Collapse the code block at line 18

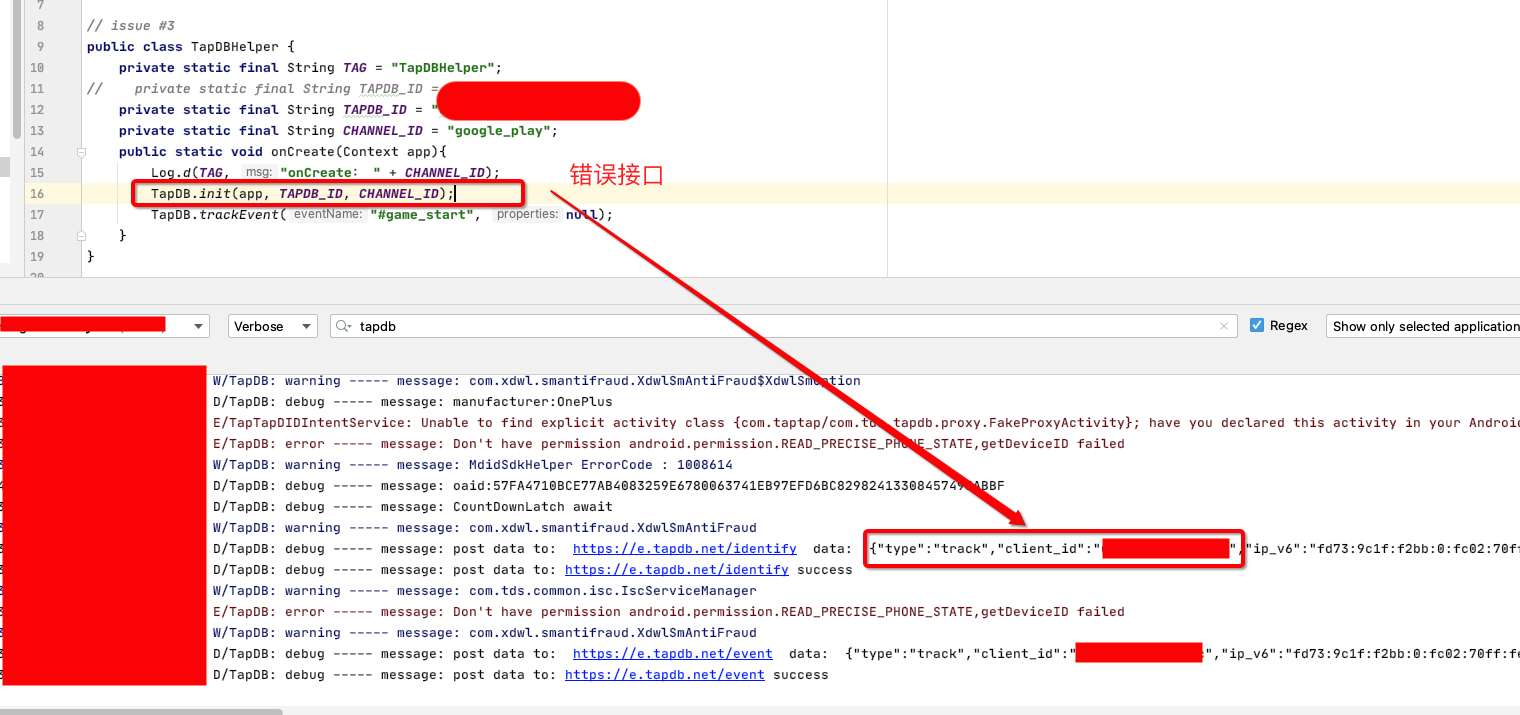pyautogui.click(x=81, y=235)
